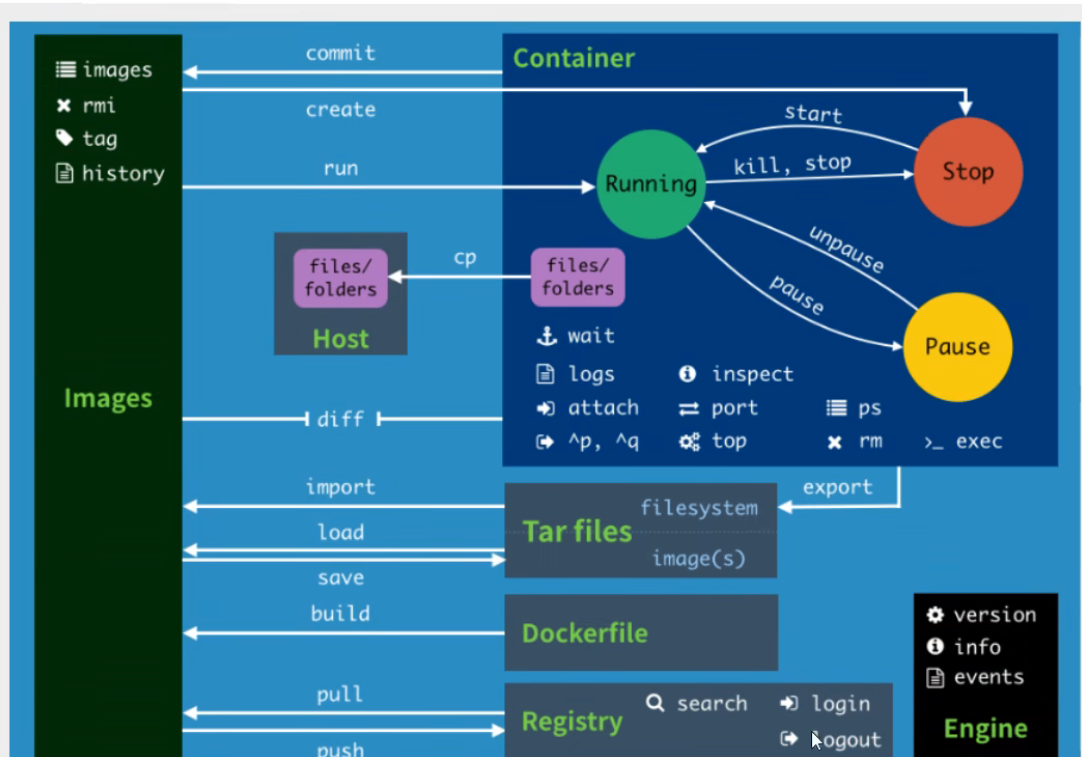Click the 'wait' command text
Image resolution: width=1082 pixels, height=757 pixels.
click(x=591, y=336)
